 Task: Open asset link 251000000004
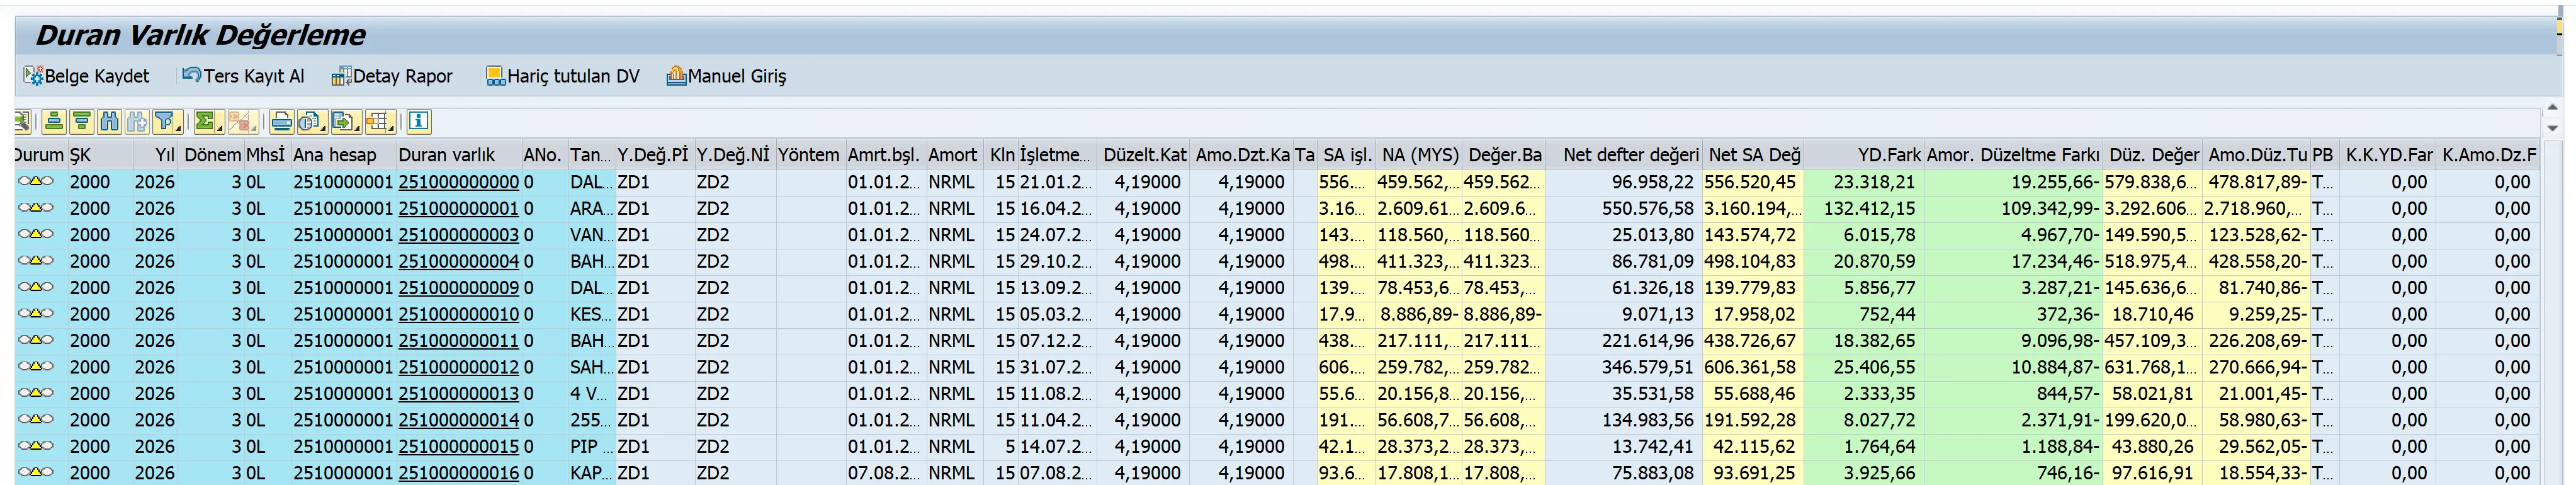pyautogui.click(x=459, y=261)
